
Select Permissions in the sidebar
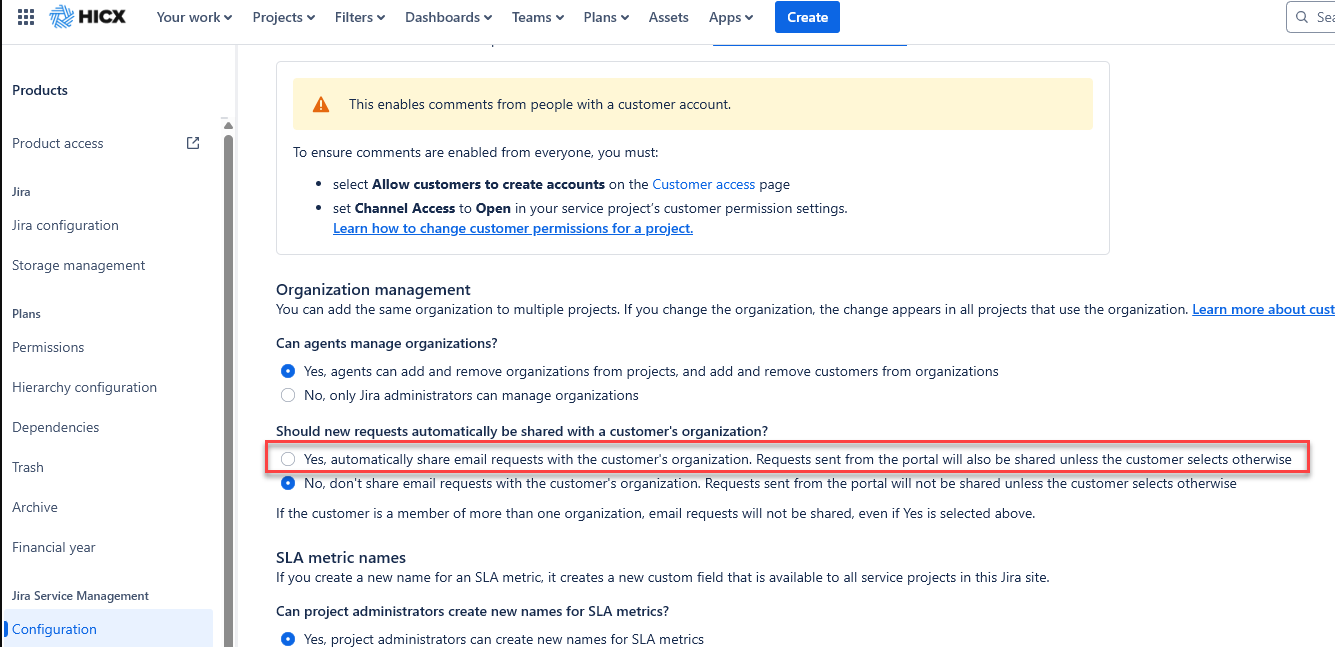pyautogui.click(x=48, y=347)
